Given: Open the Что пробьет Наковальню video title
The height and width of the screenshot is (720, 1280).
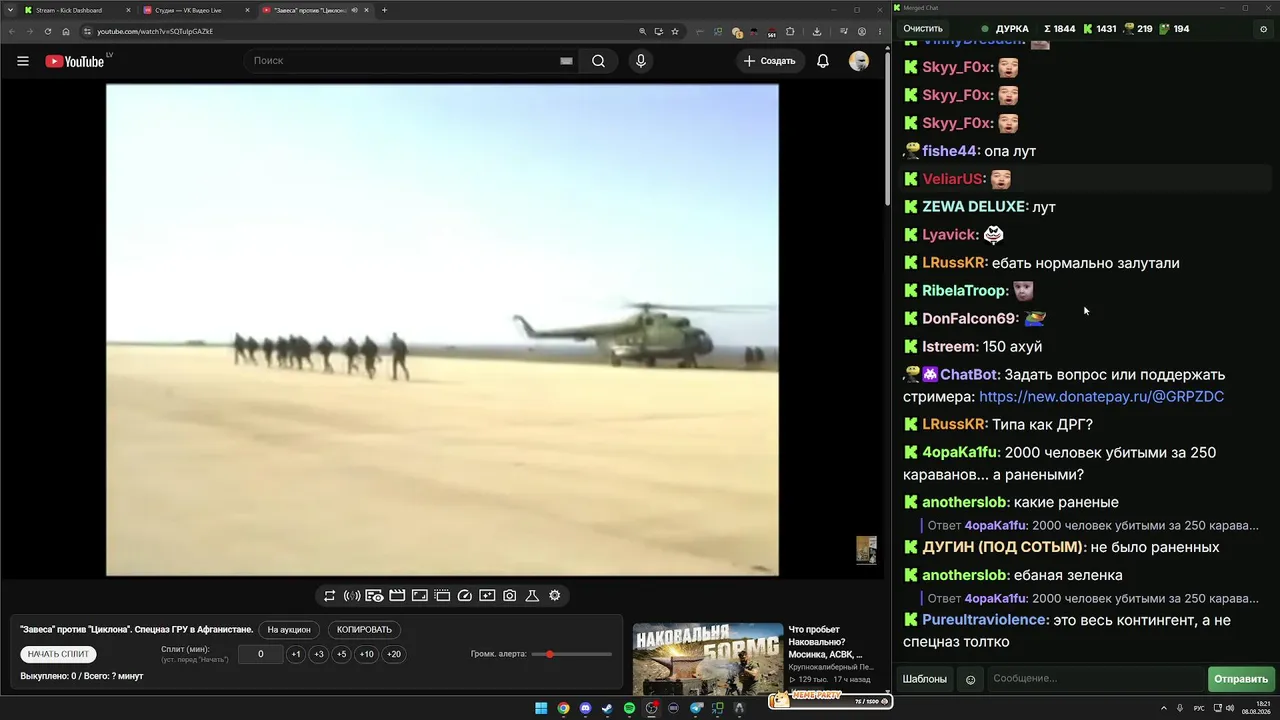Looking at the screenshot, I should [825, 642].
